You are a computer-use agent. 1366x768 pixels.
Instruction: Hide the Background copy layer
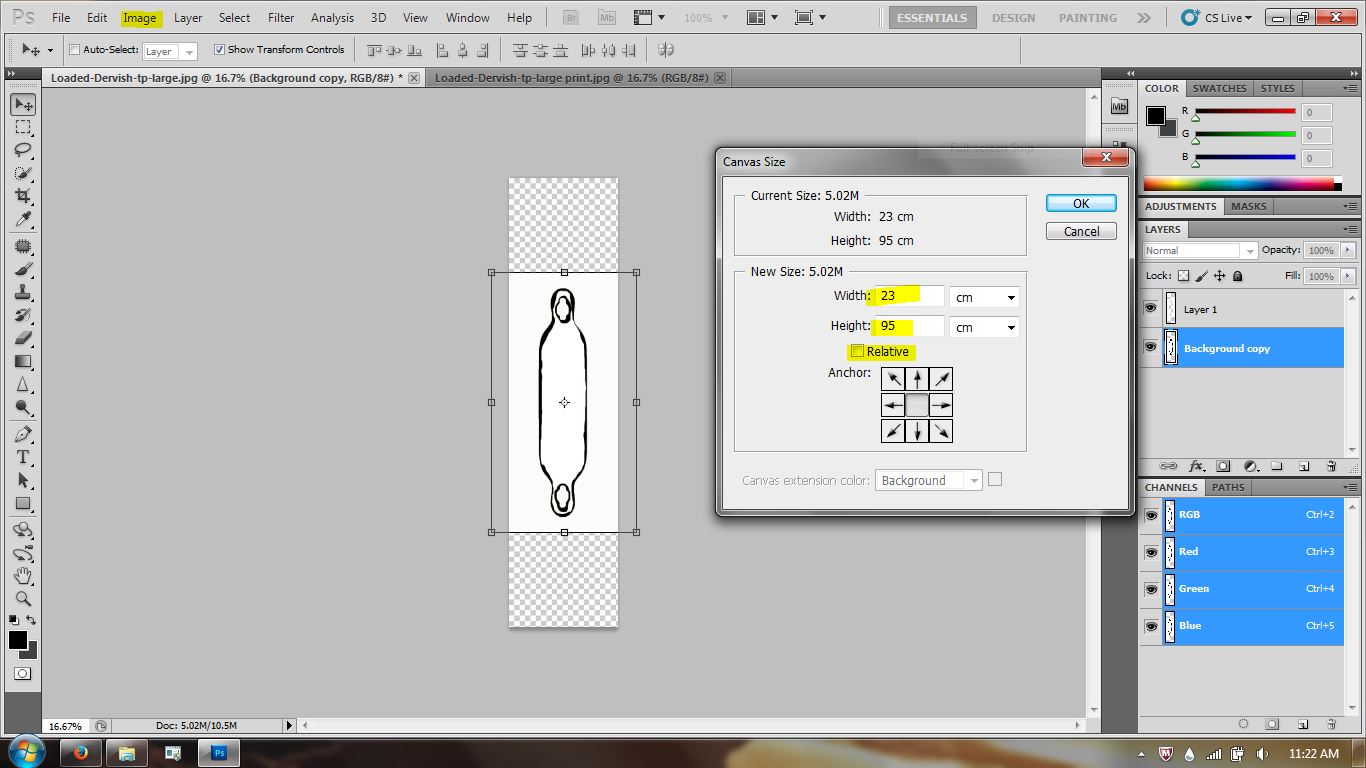click(x=1151, y=347)
